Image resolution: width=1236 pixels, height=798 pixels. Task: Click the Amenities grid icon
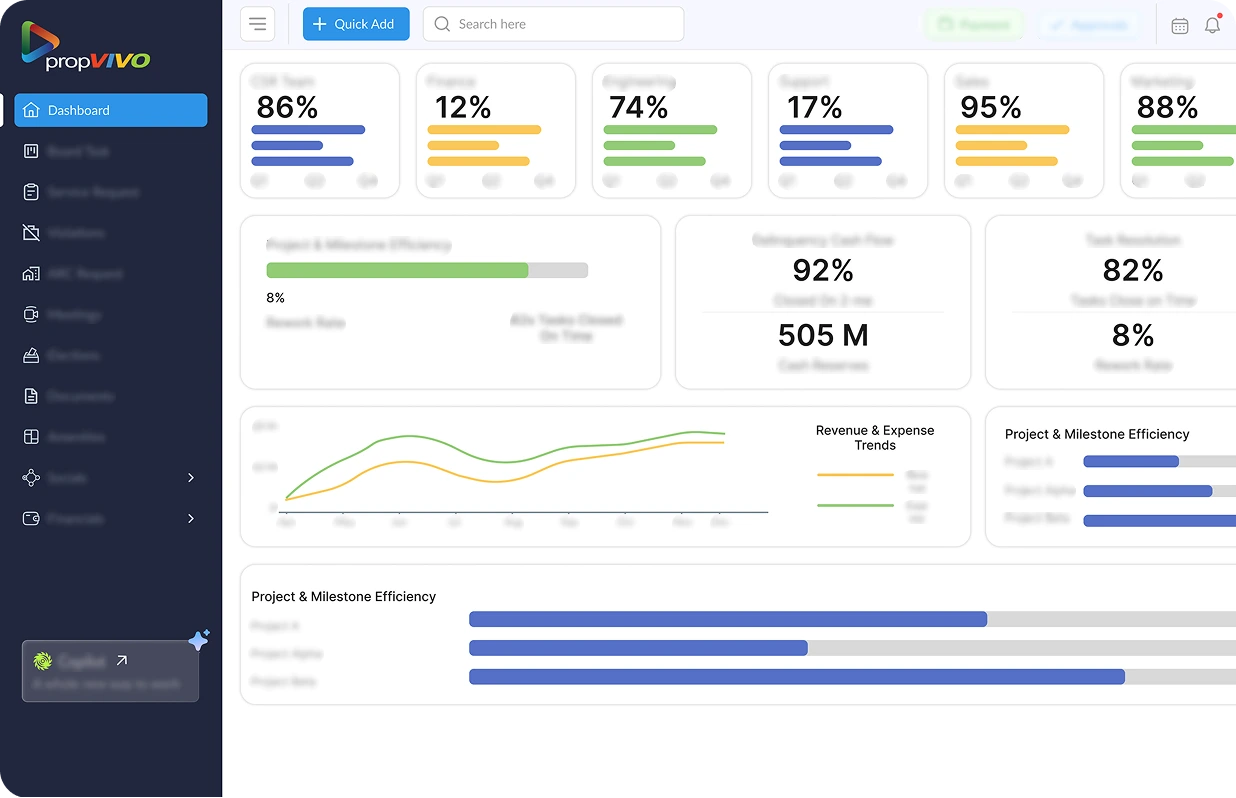tap(36, 437)
